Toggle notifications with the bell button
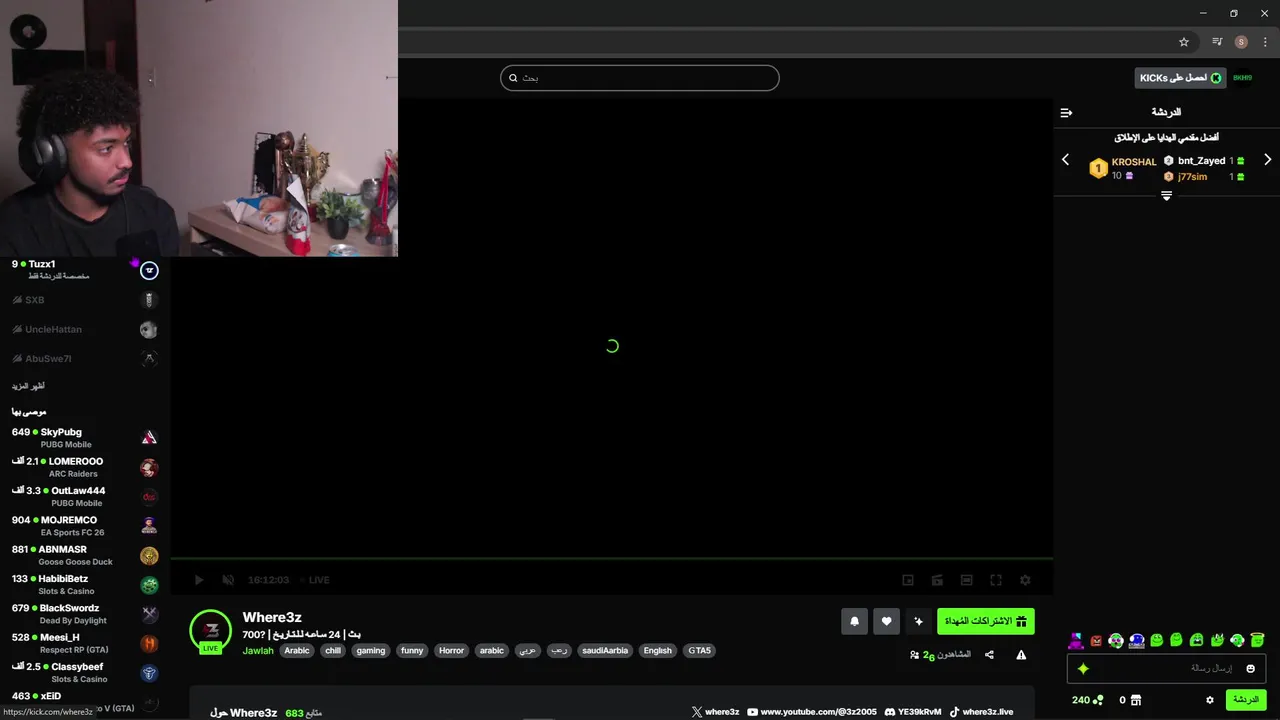 coord(854,621)
